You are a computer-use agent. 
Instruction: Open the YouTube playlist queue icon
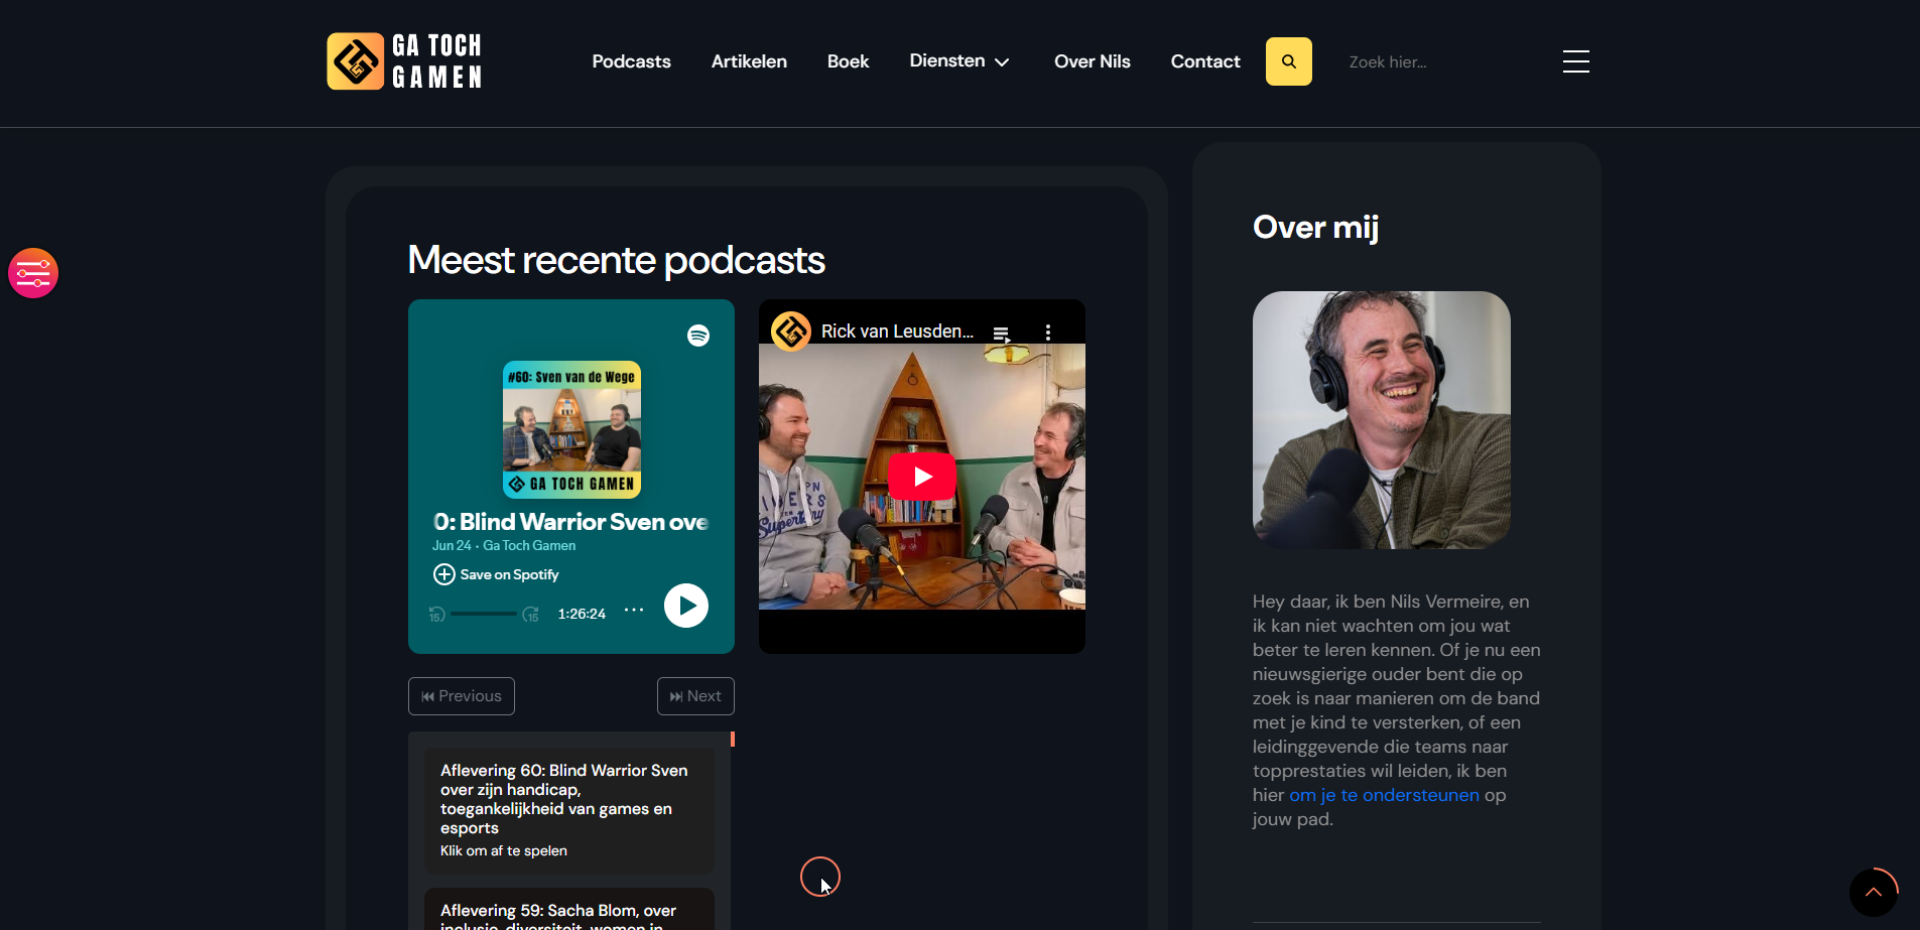pos(1001,333)
